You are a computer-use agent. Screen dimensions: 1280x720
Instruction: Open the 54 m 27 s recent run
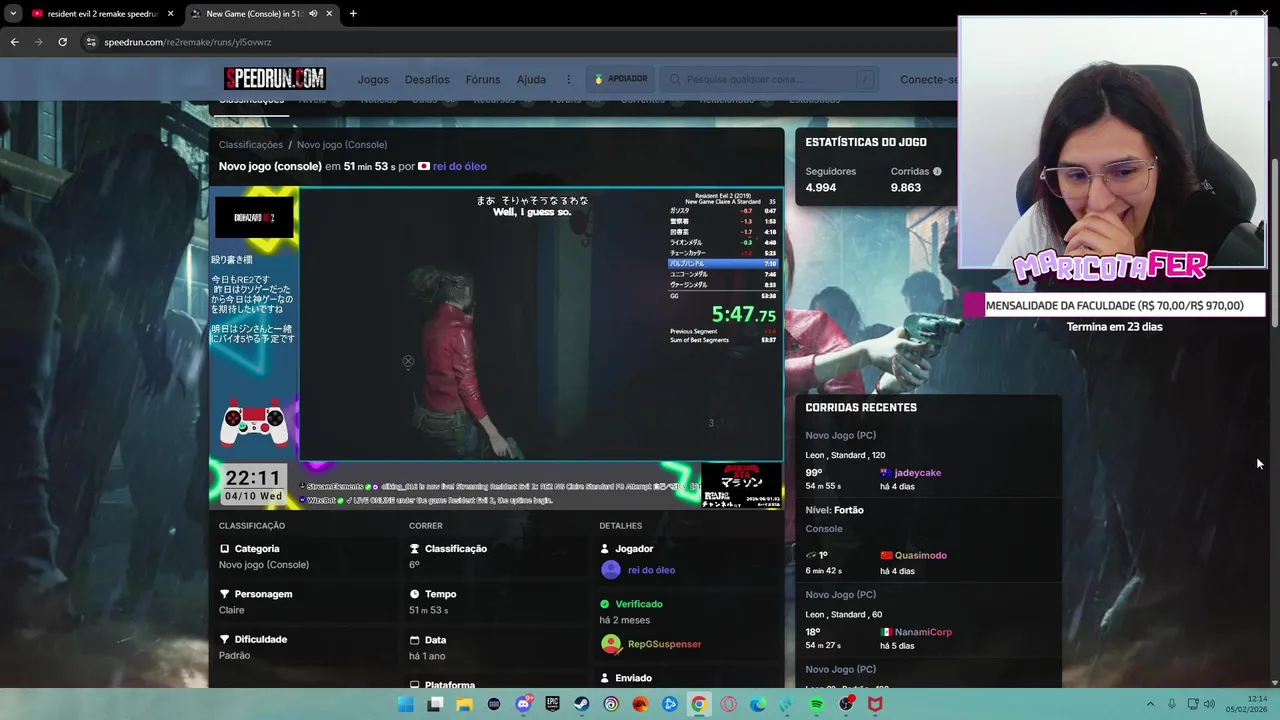click(823, 646)
